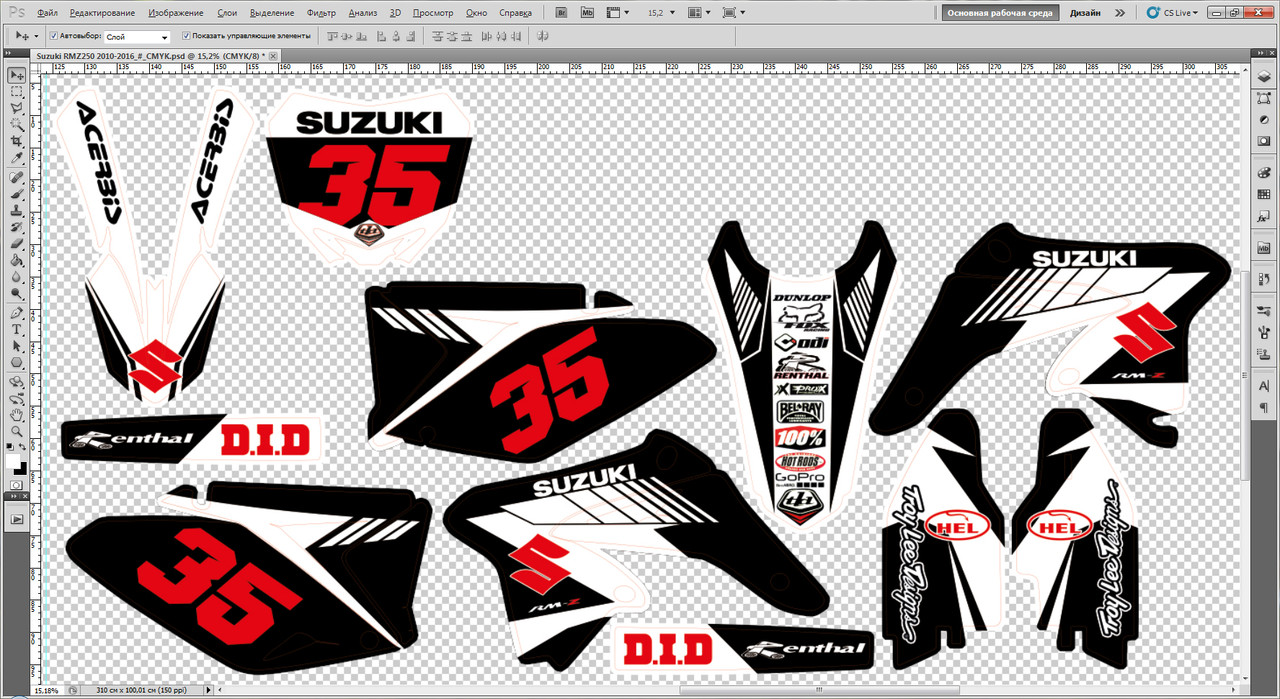Viewport: 1280px width, 699px height.
Task: Open the Файл menu
Action: point(47,13)
